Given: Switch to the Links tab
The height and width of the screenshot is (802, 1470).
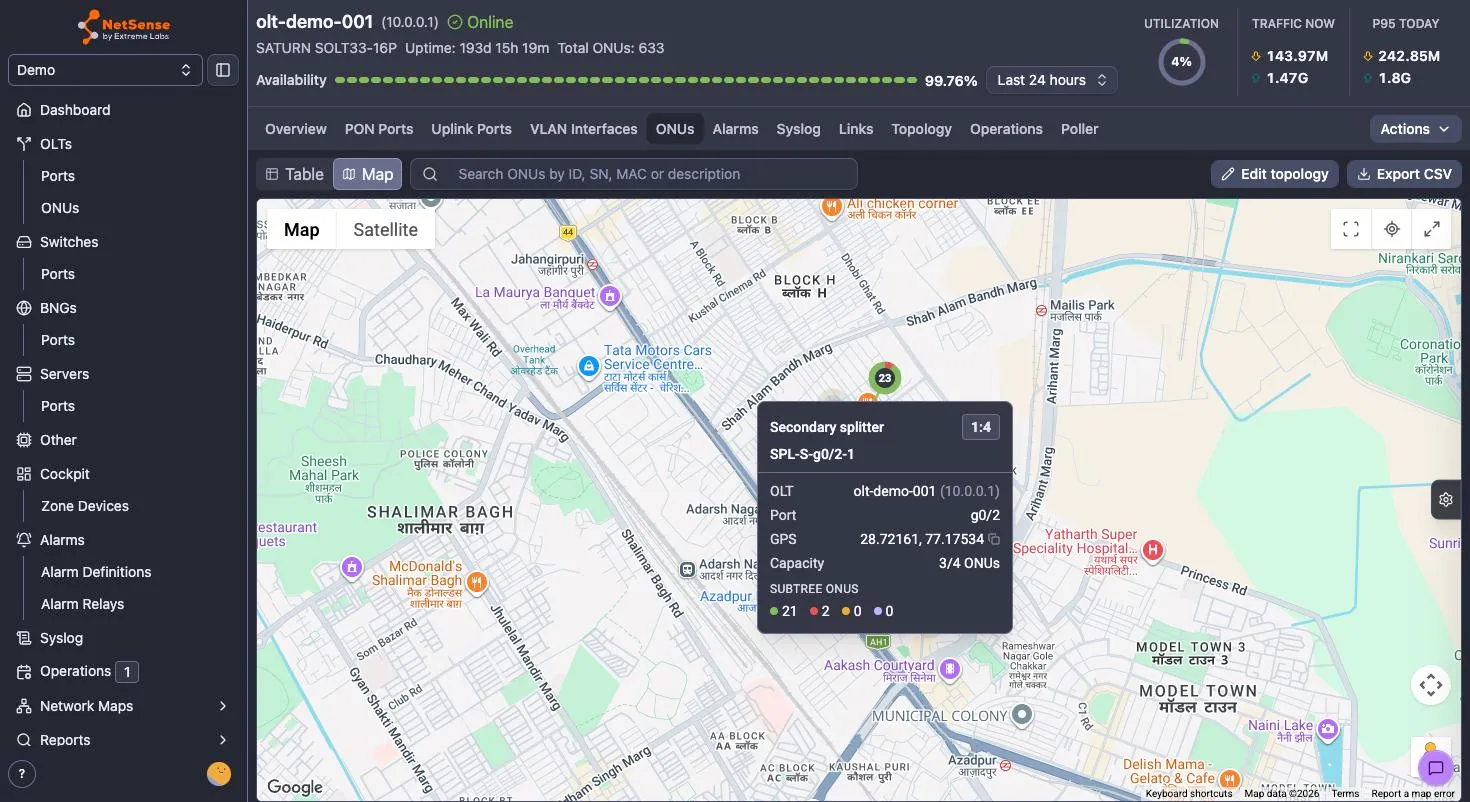Looking at the screenshot, I should [x=856, y=129].
